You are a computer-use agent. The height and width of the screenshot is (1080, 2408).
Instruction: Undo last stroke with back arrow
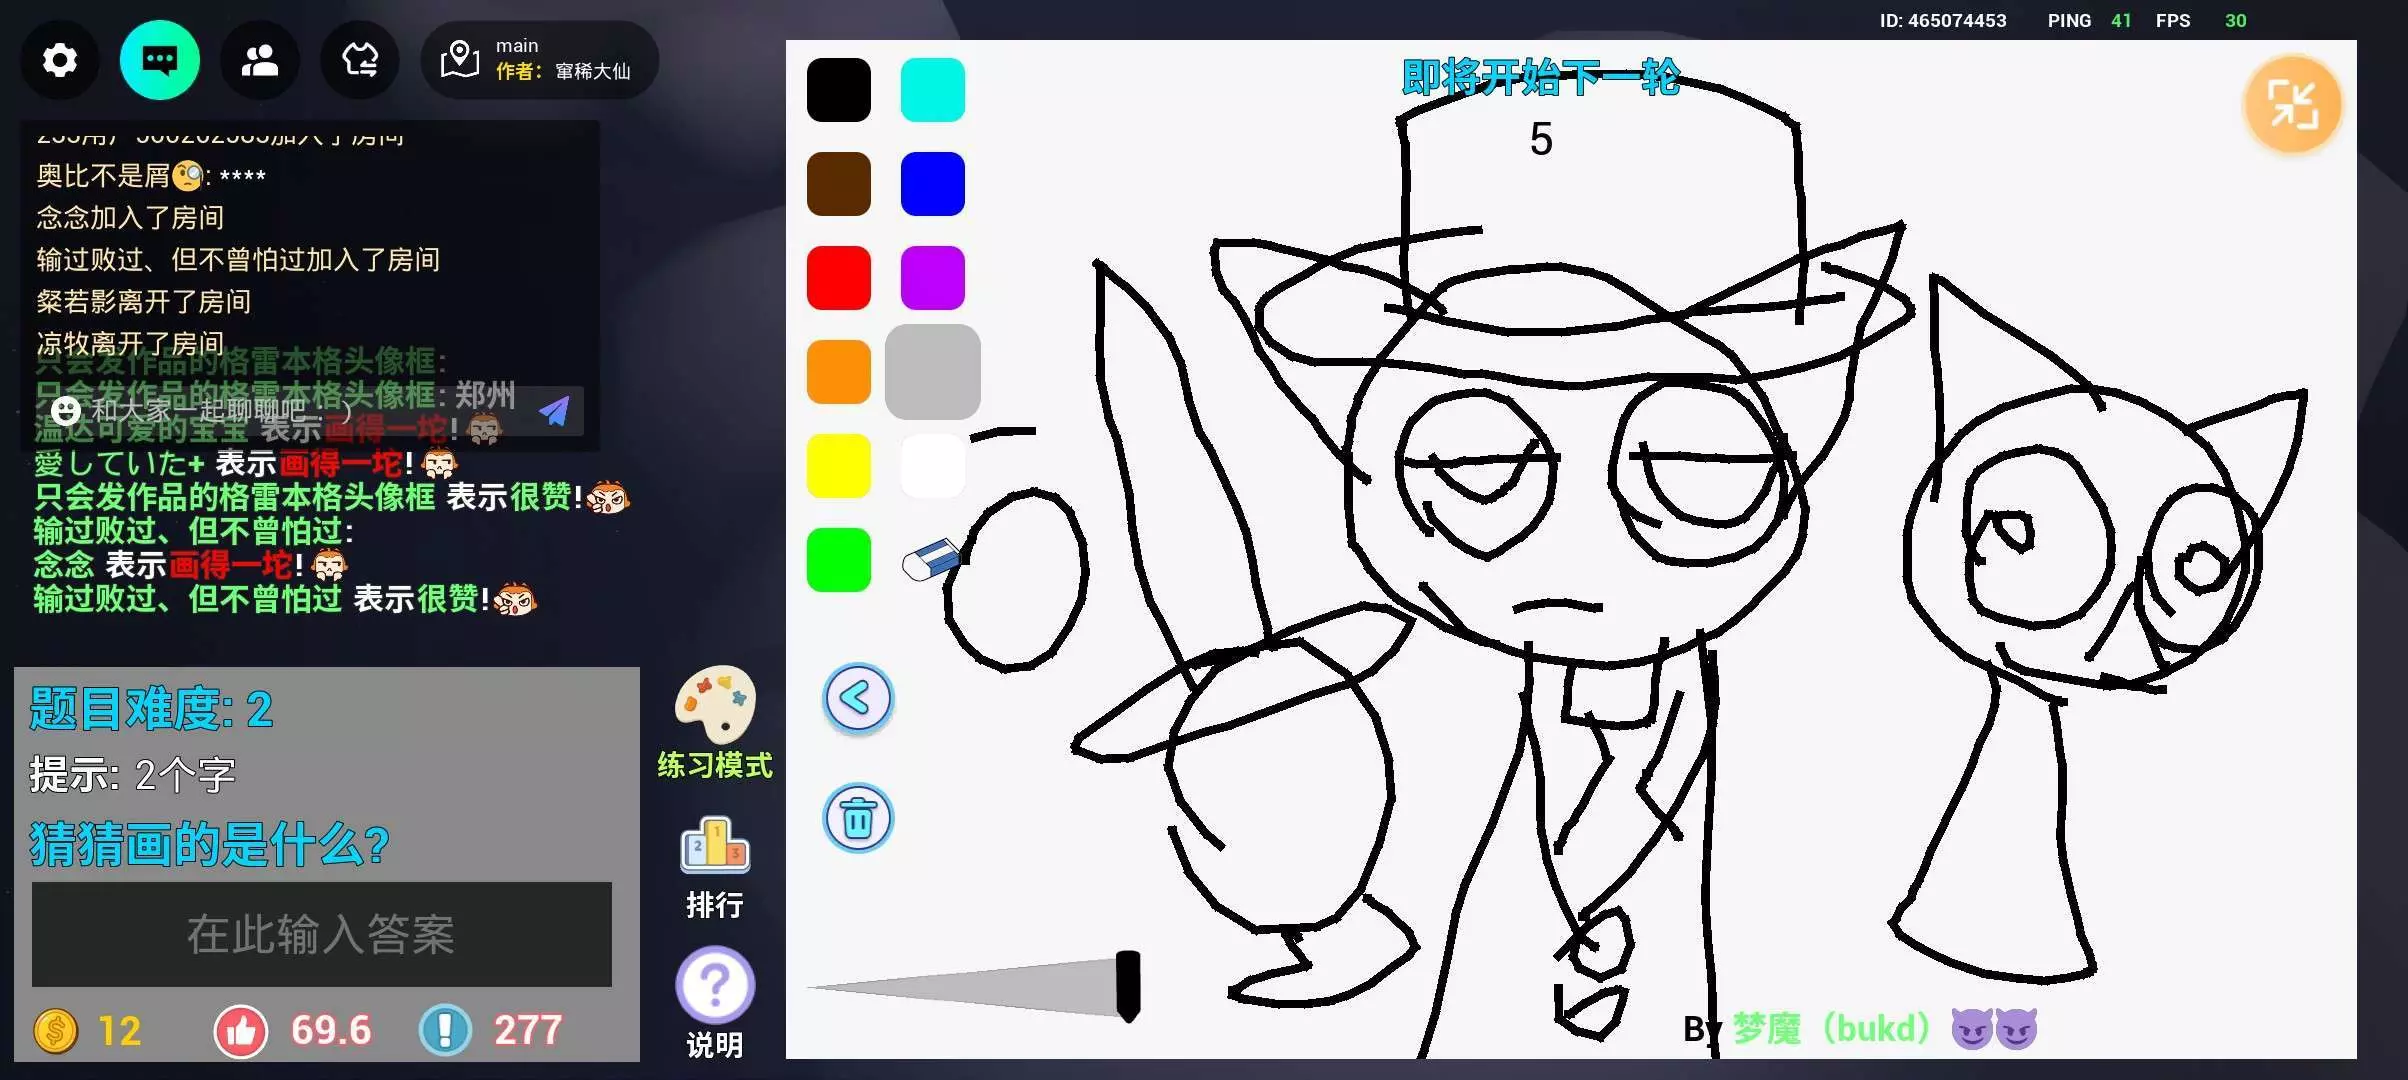858,699
